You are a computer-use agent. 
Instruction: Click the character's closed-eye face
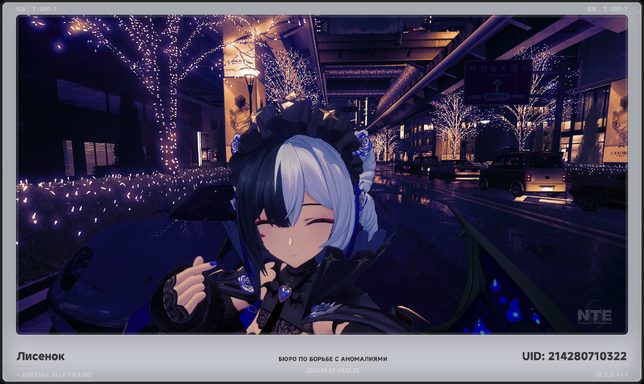click(292, 234)
